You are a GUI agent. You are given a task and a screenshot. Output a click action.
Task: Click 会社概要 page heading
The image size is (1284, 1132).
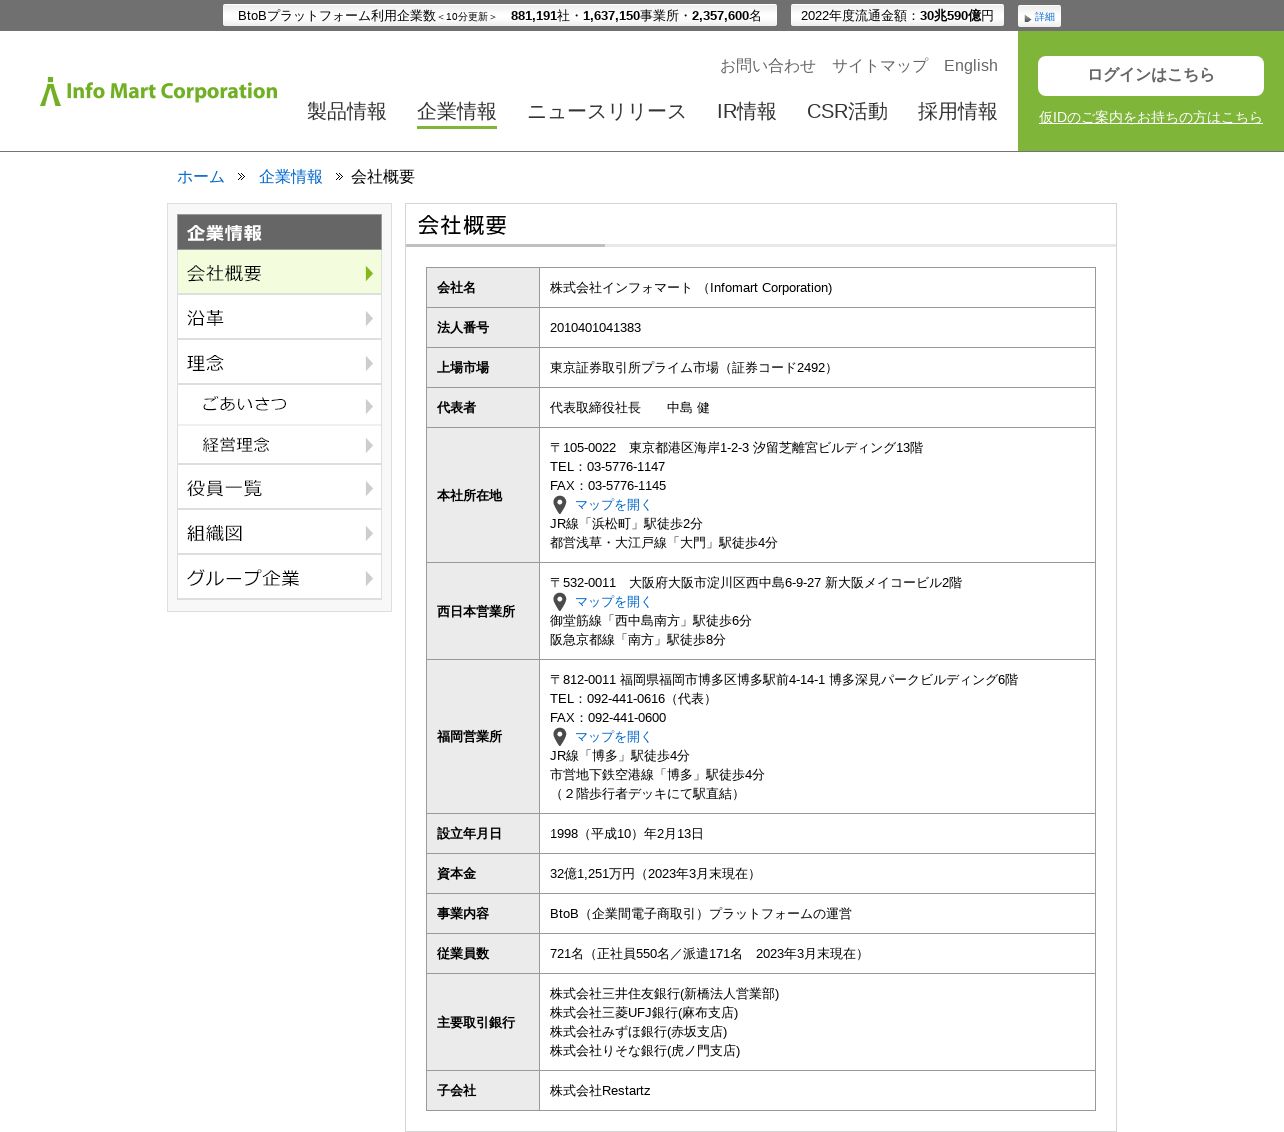click(x=462, y=225)
